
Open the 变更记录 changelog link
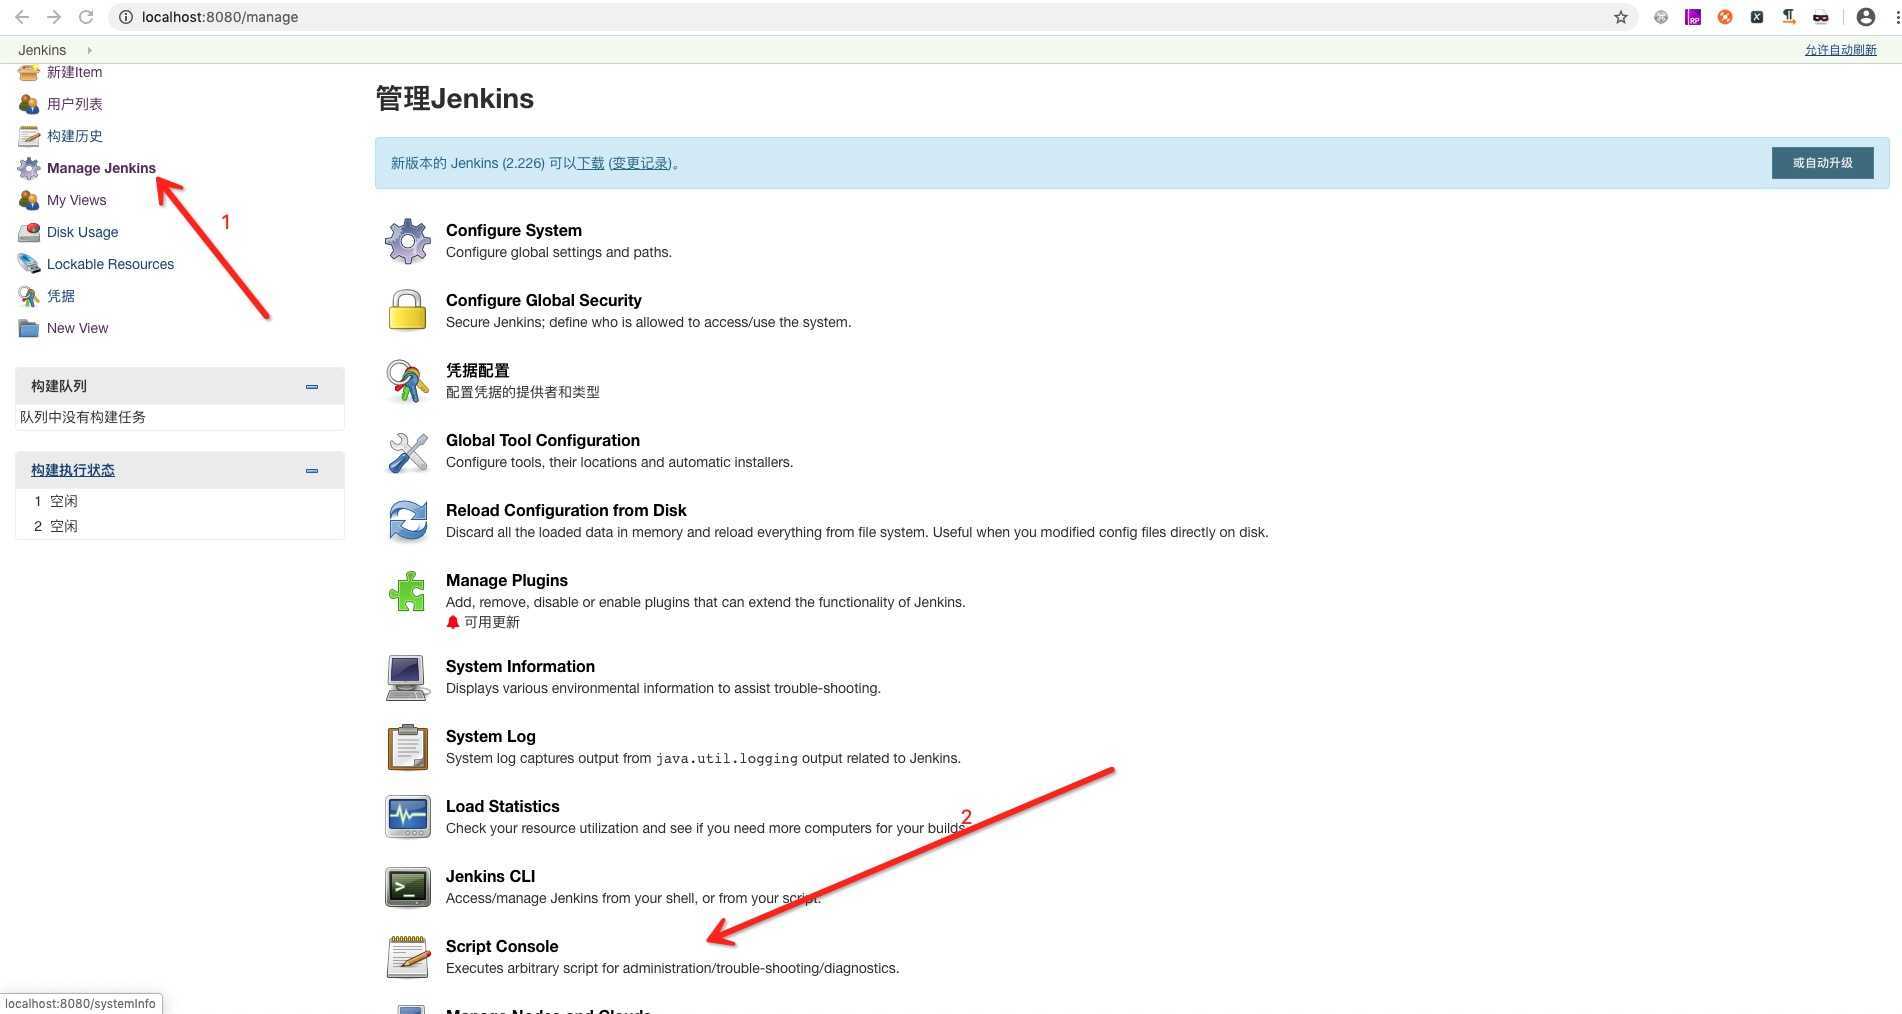click(x=640, y=163)
